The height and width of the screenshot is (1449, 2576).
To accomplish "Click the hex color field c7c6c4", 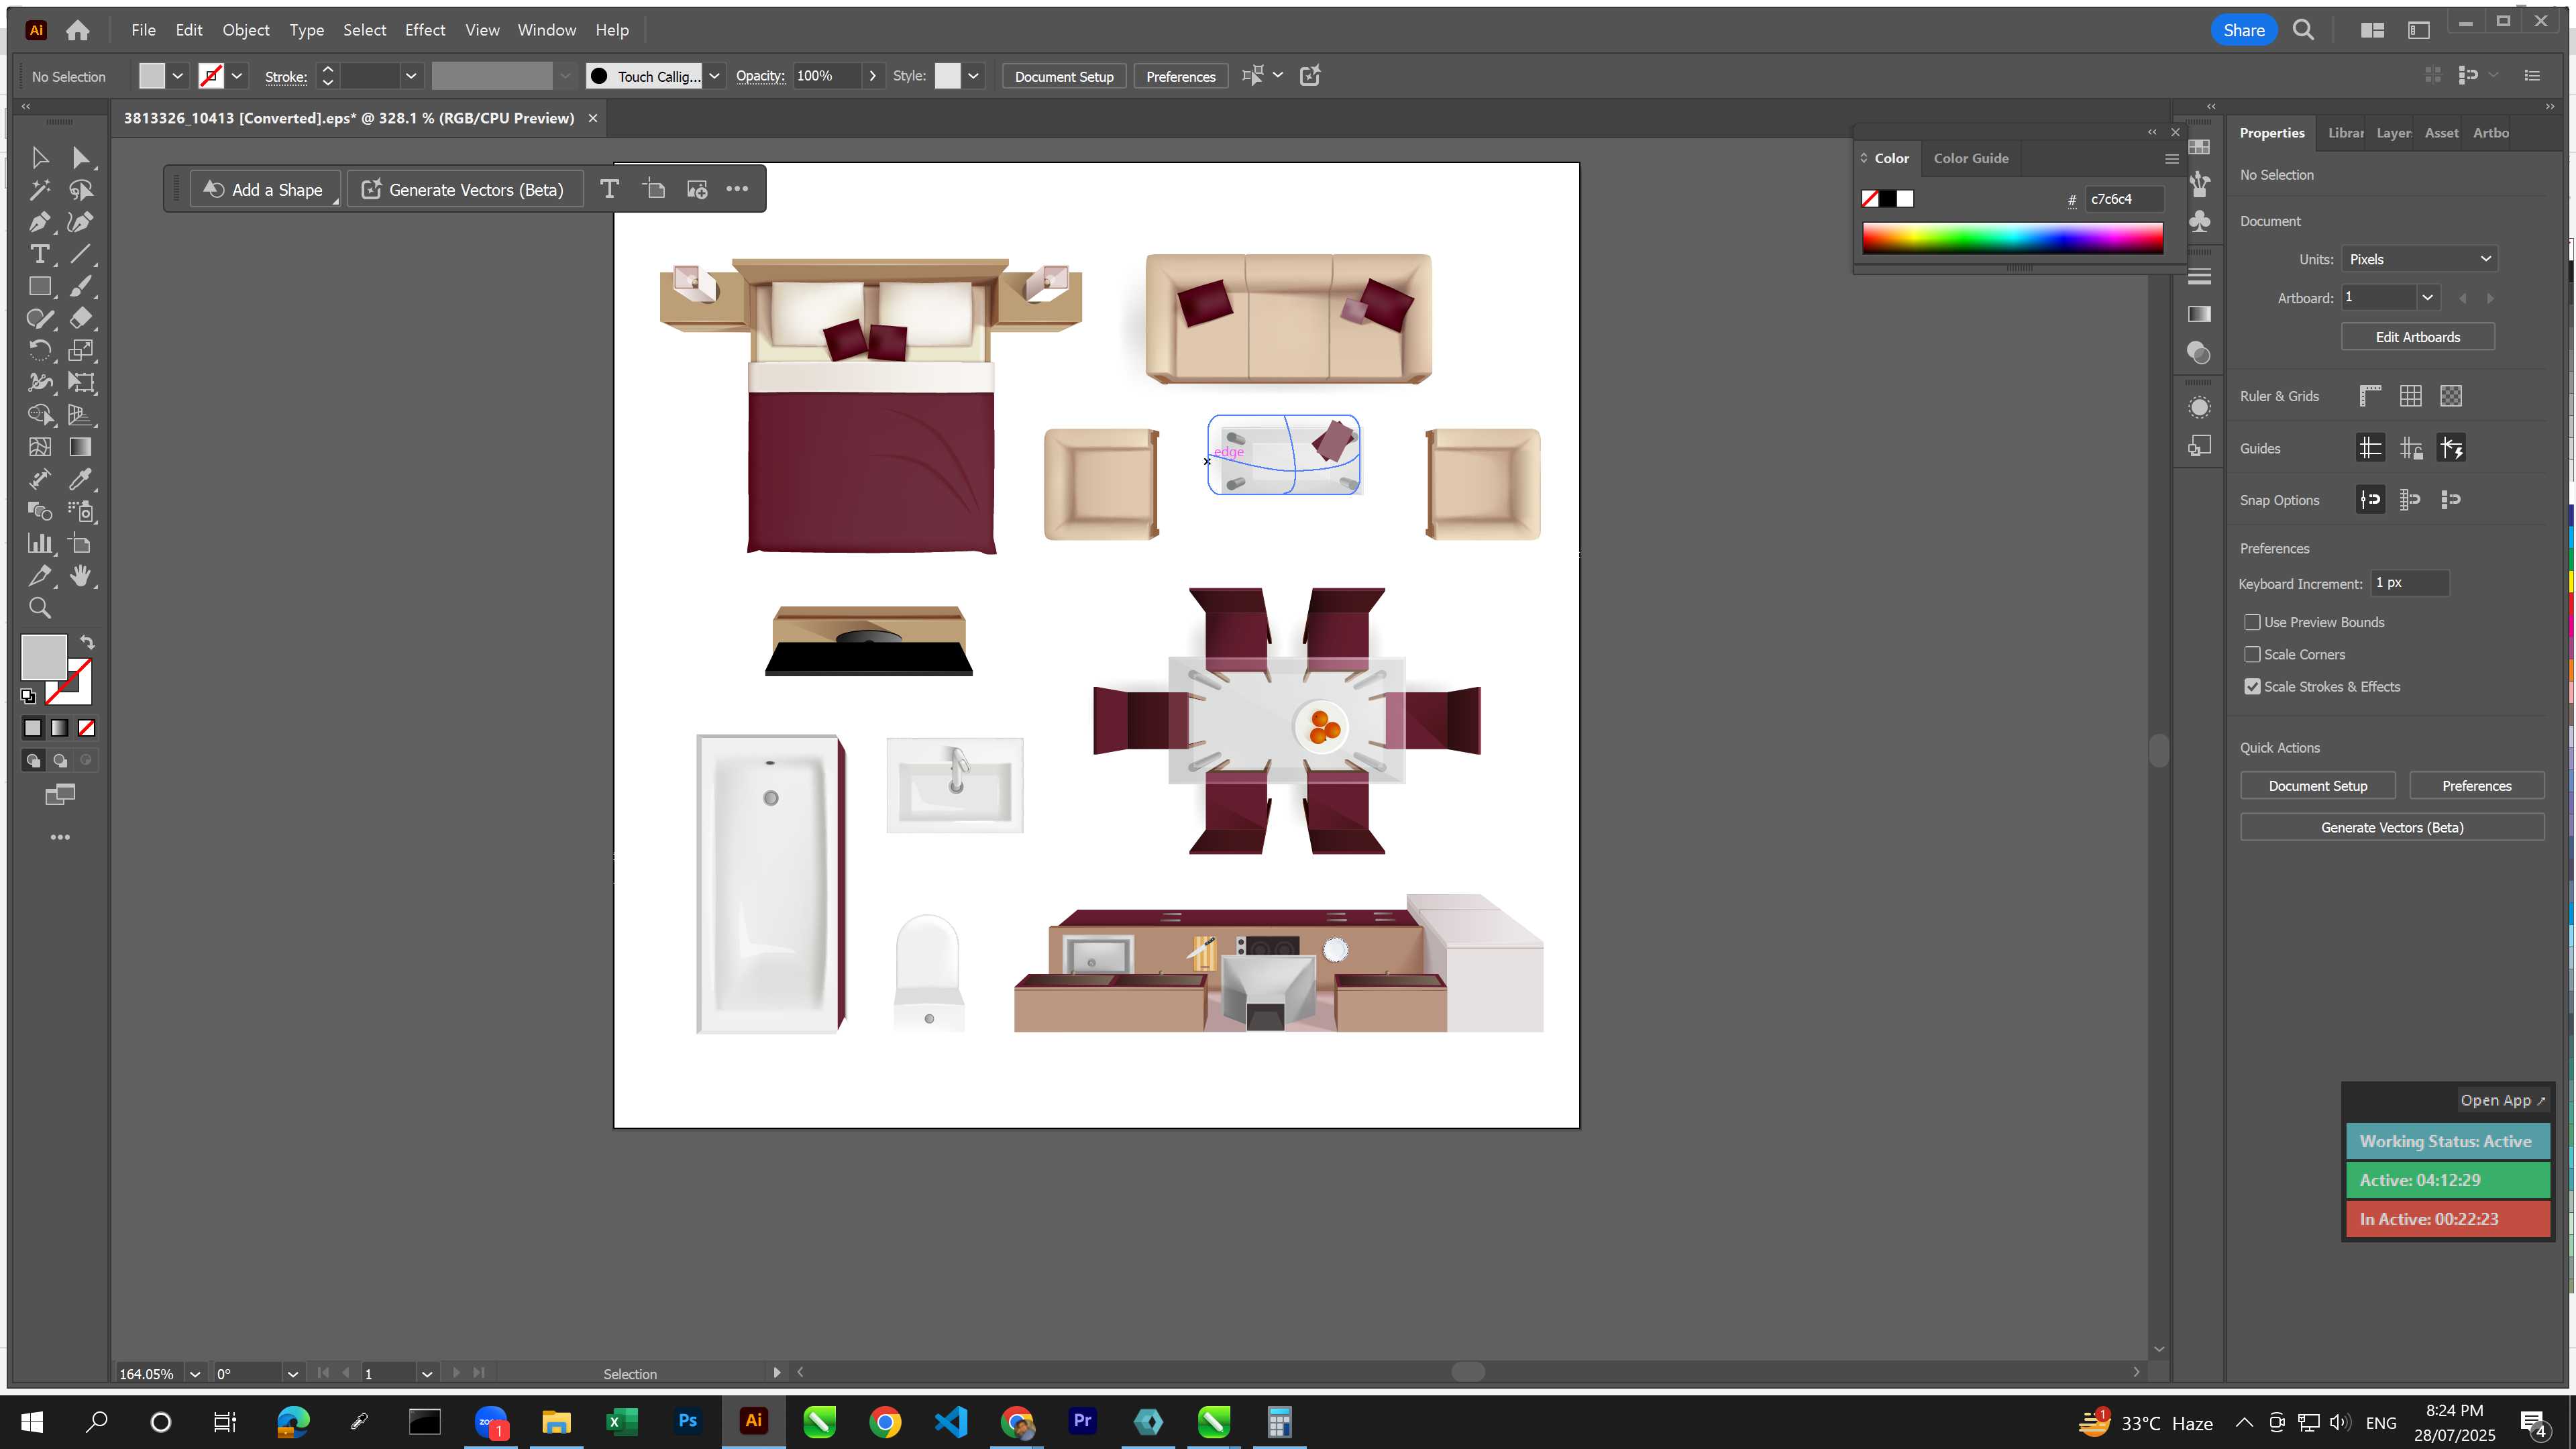I will 2124,199.
